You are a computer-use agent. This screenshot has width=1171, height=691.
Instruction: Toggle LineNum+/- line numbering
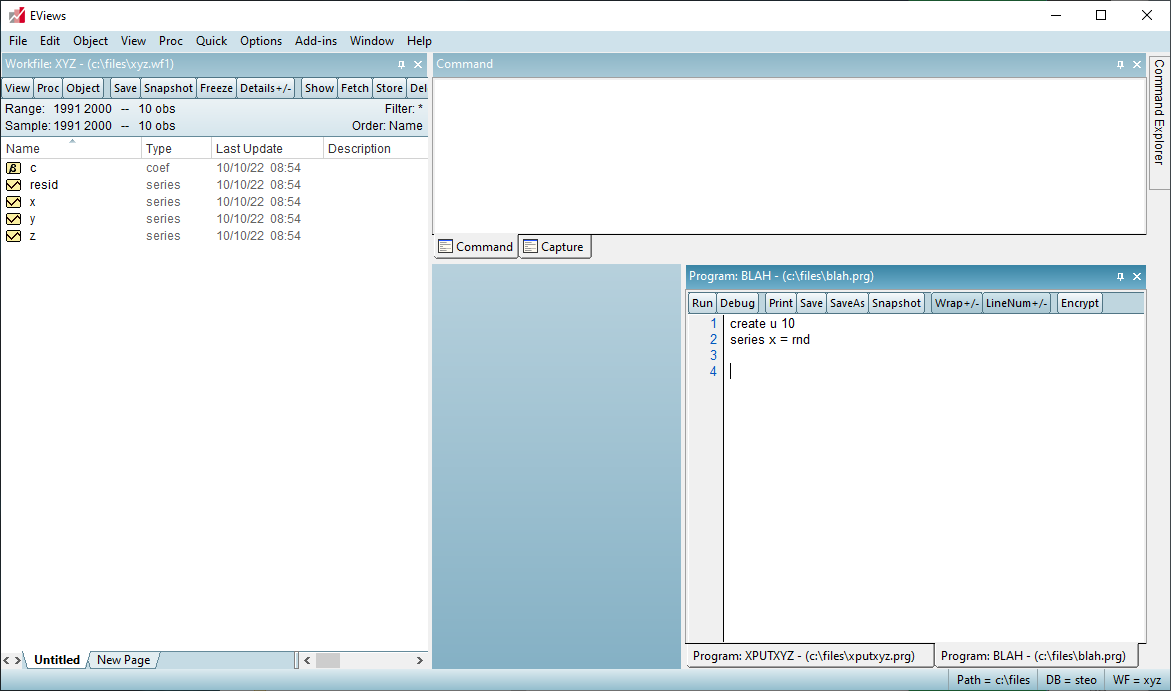(1016, 303)
